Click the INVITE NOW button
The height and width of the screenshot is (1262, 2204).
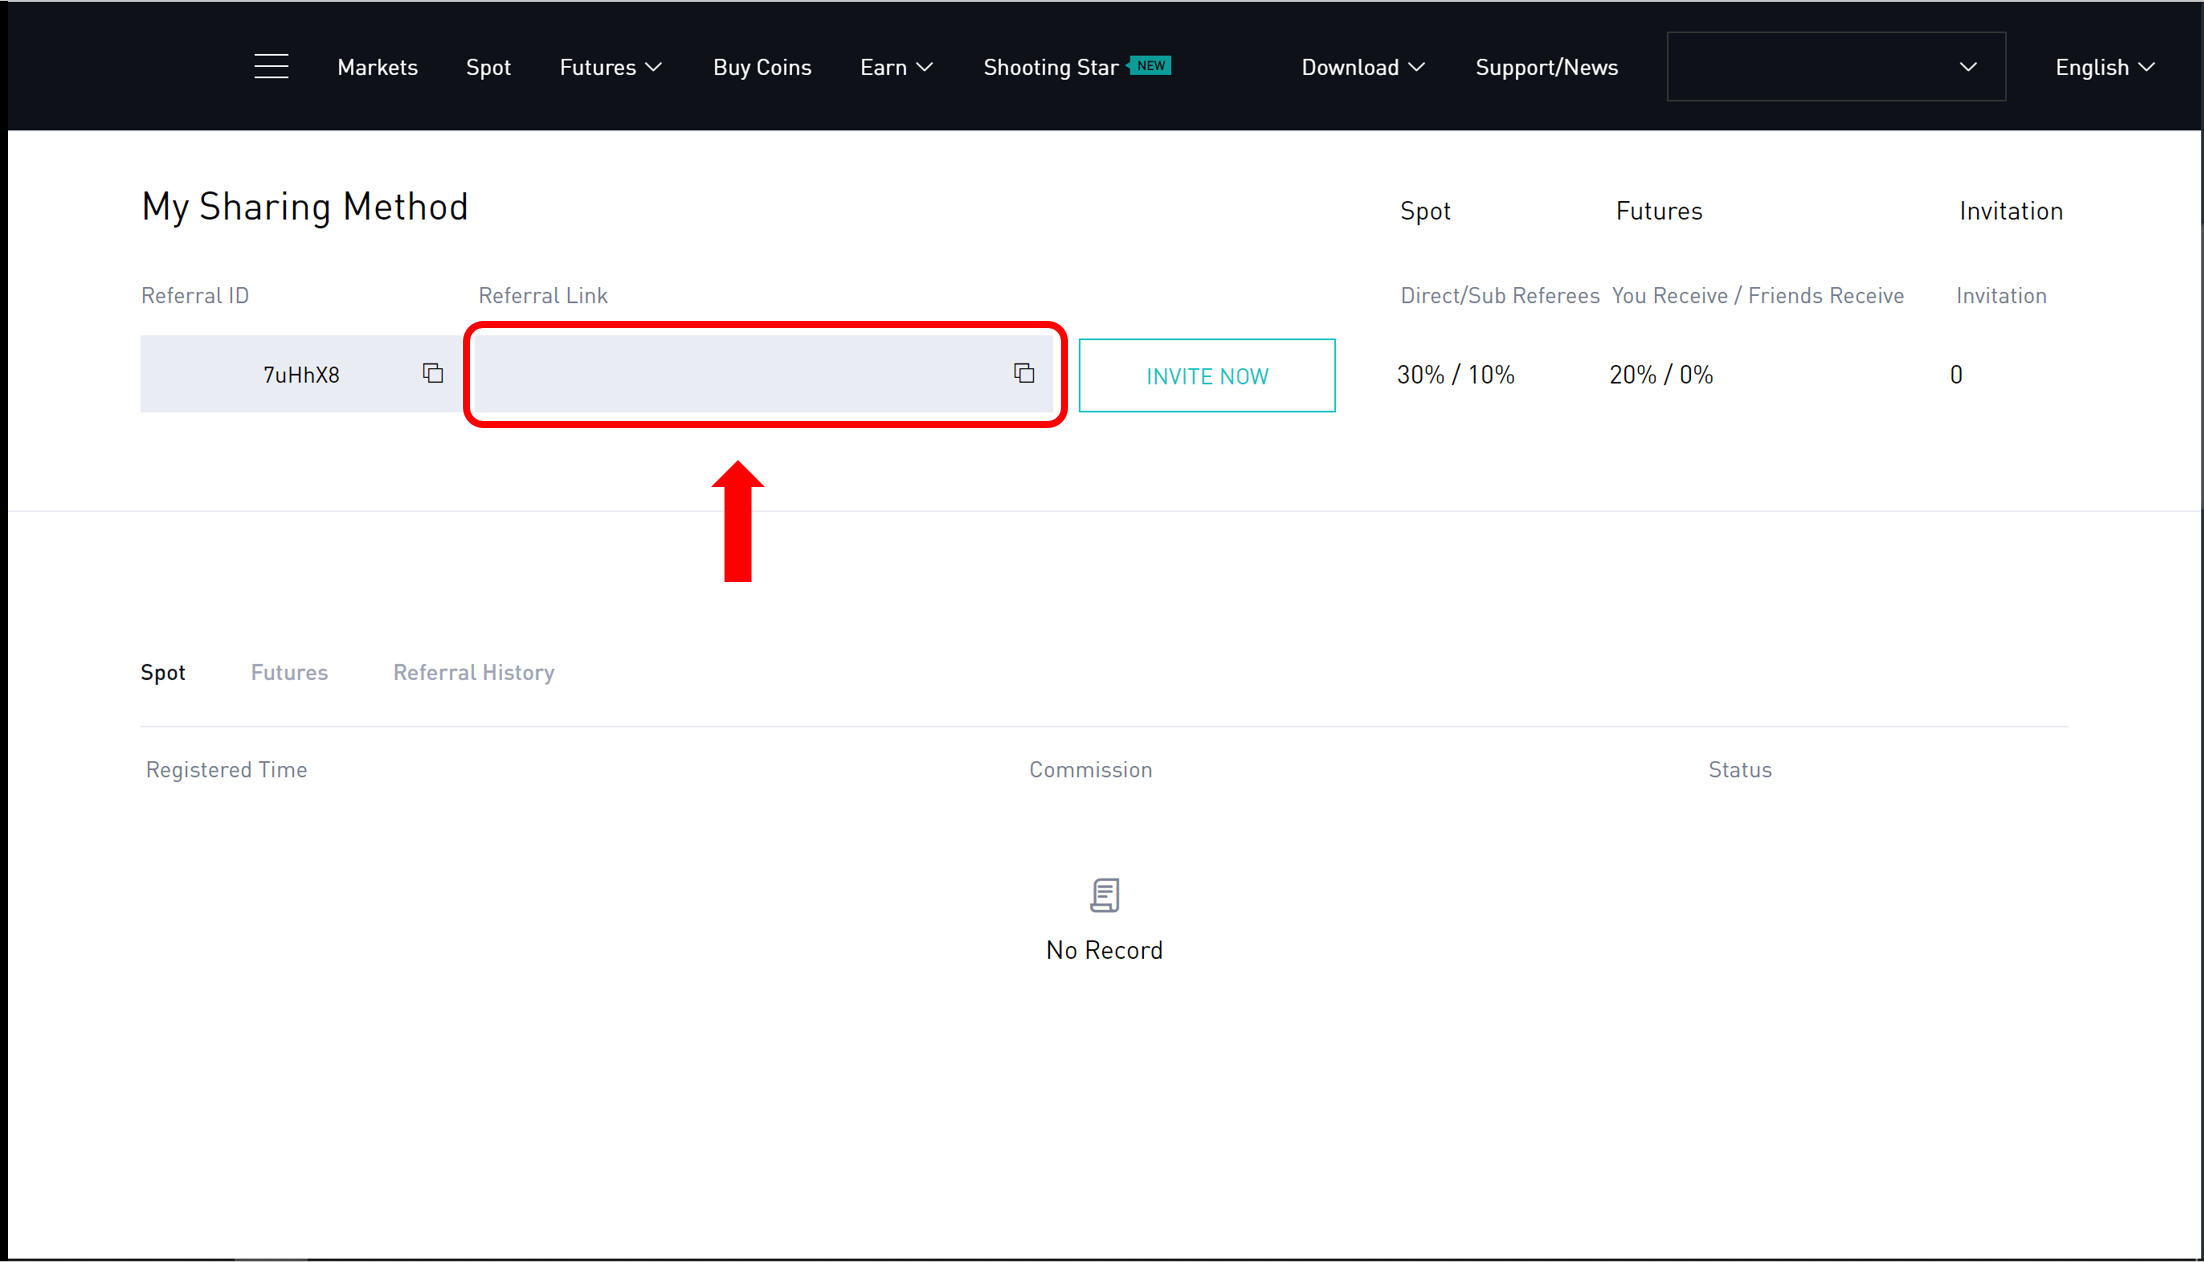tap(1207, 375)
